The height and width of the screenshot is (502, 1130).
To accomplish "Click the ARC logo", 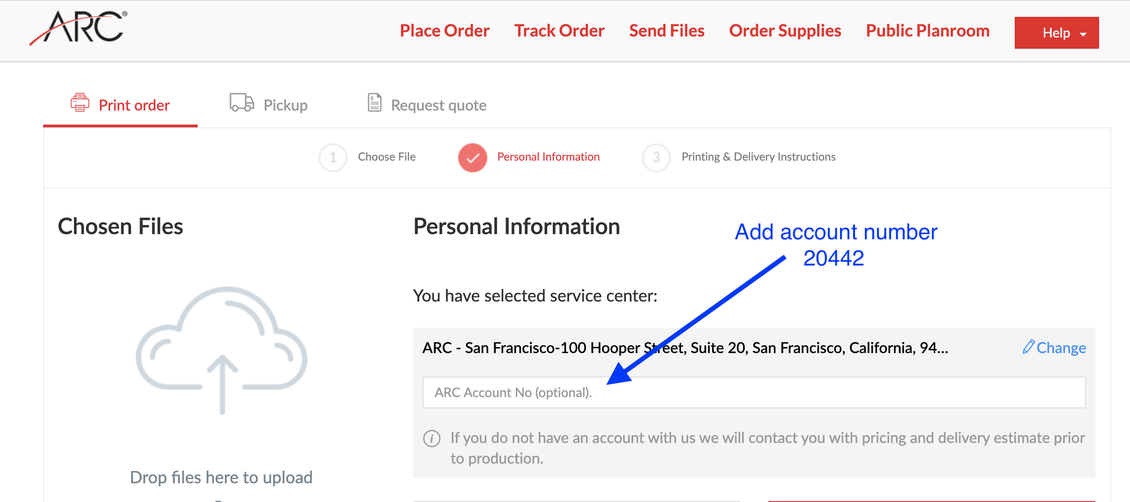I will pos(78,28).
